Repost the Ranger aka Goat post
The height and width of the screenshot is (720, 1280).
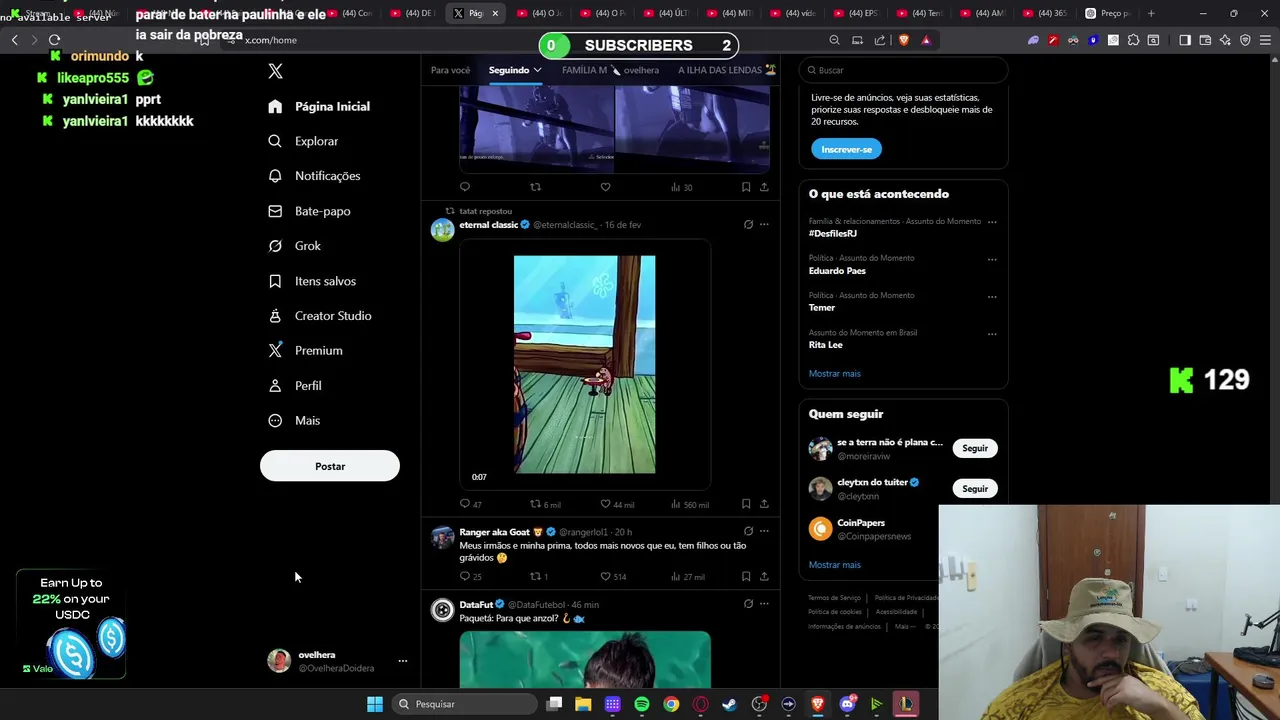[x=535, y=576]
